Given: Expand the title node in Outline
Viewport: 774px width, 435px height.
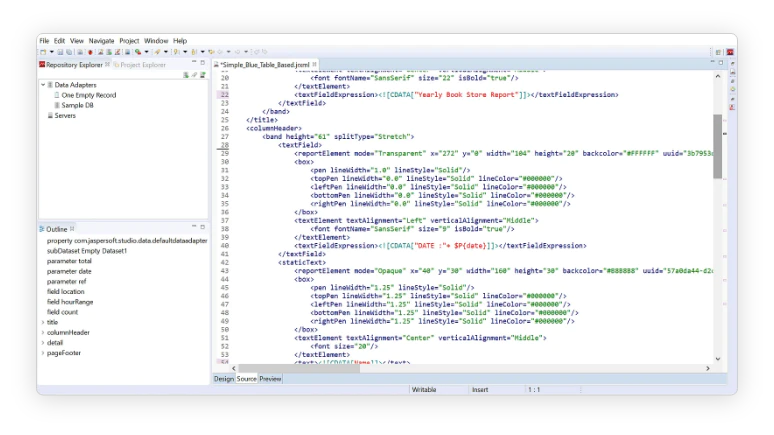Looking at the screenshot, I should click(x=43, y=322).
